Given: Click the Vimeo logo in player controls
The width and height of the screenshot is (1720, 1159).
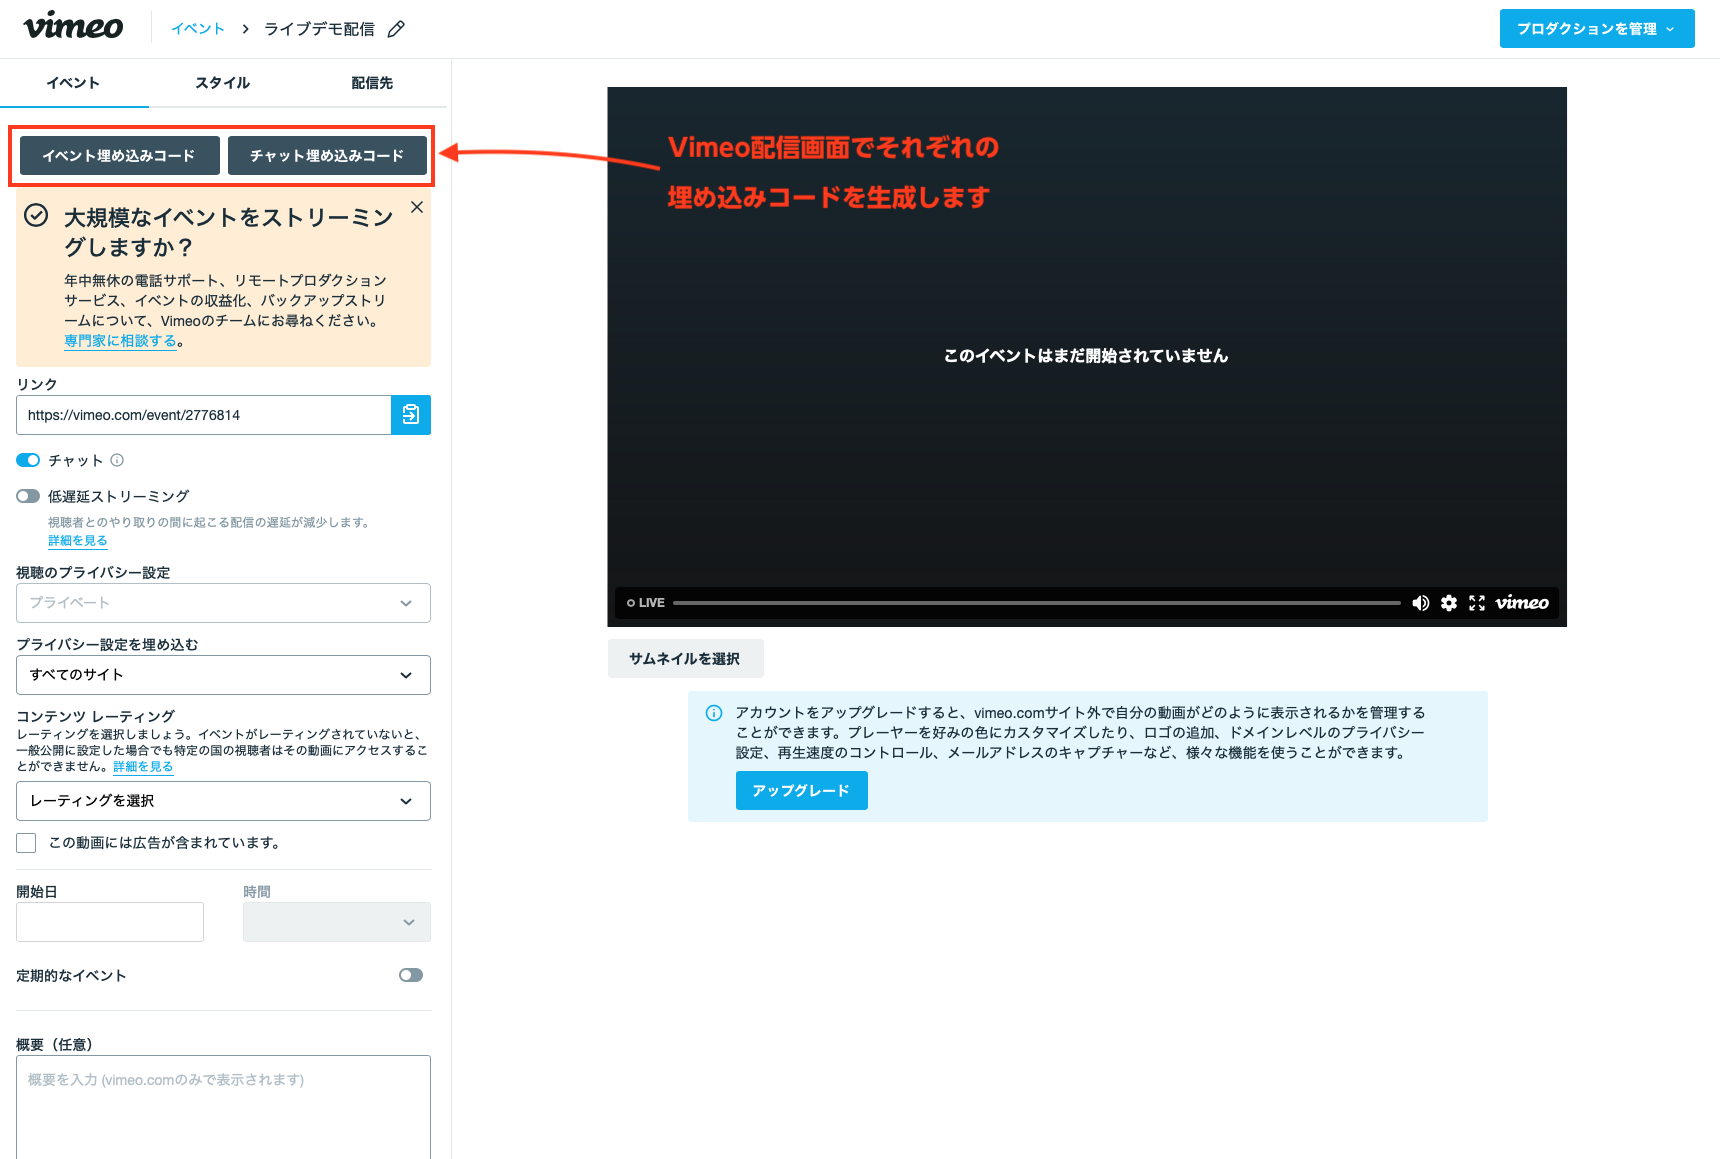Looking at the screenshot, I should pos(1522,603).
